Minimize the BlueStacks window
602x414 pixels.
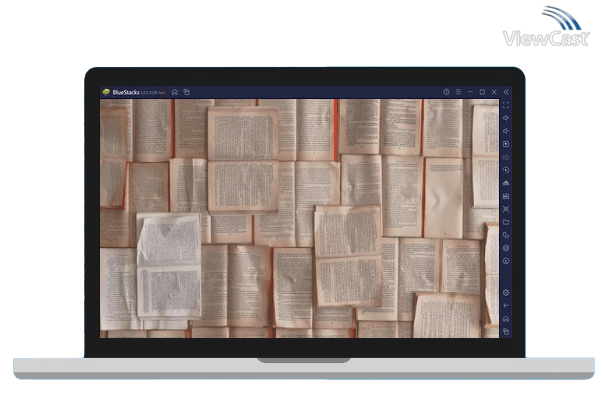[470, 92]
